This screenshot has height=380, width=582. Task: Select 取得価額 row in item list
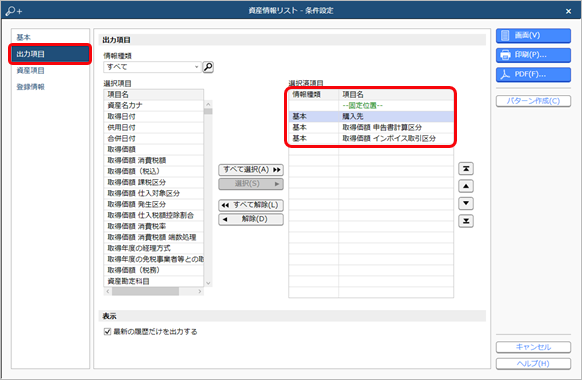(154, 150)
